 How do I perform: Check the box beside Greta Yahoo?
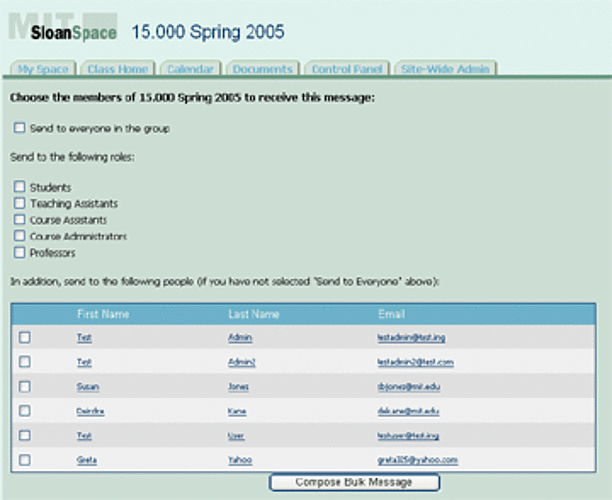click(25, 460)
